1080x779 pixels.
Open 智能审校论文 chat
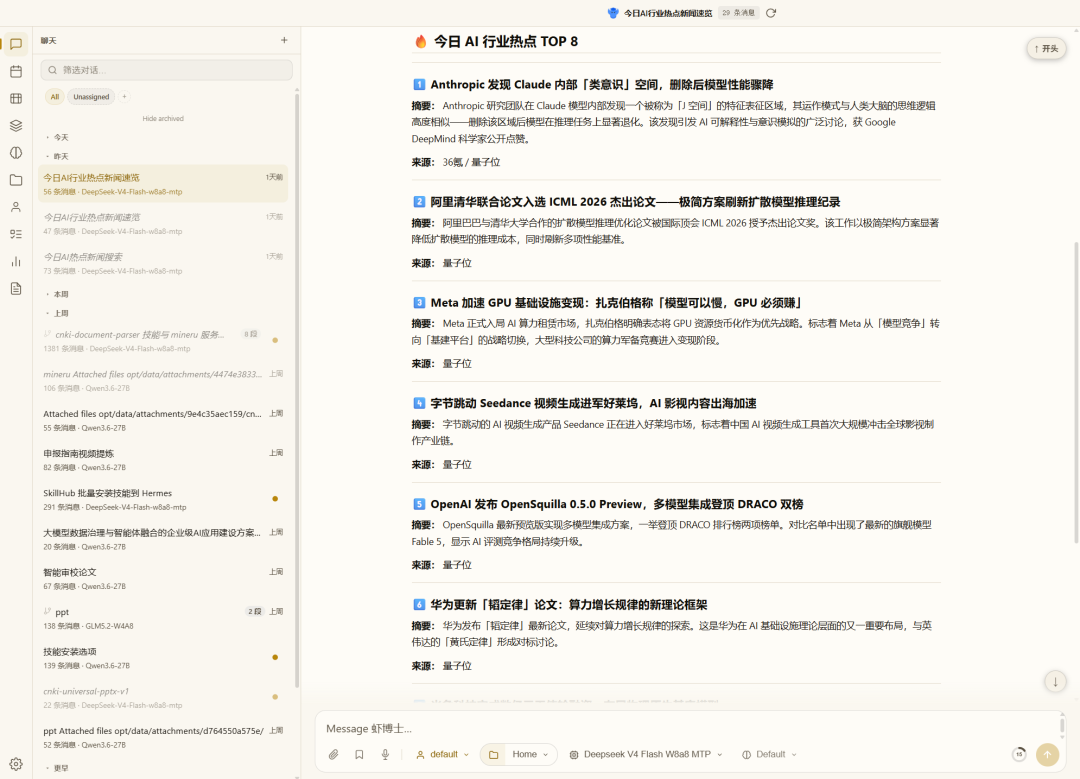coord(163,579)
